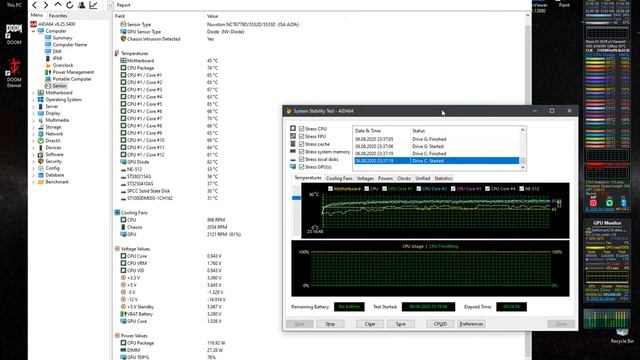The width and height of the screenshot is (640, 360).
Task: Click the Refresh icon in AIDA64 toolbar
Action: [x=69, y=5]
